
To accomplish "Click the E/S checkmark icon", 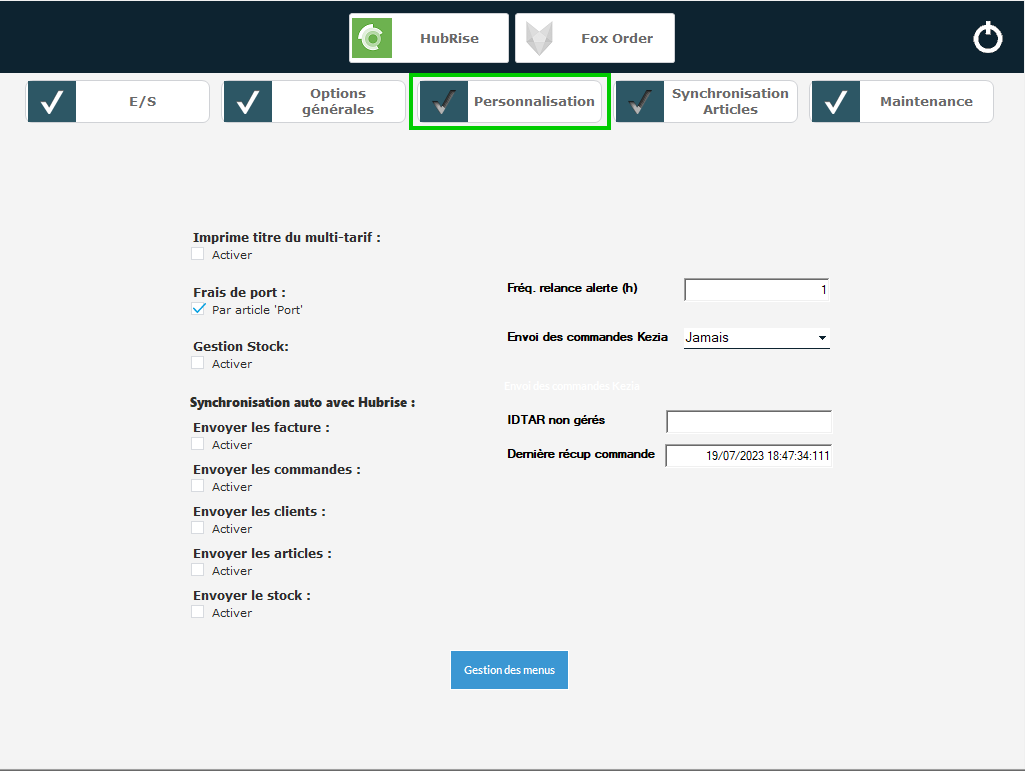I will click(x=52, y=102).
